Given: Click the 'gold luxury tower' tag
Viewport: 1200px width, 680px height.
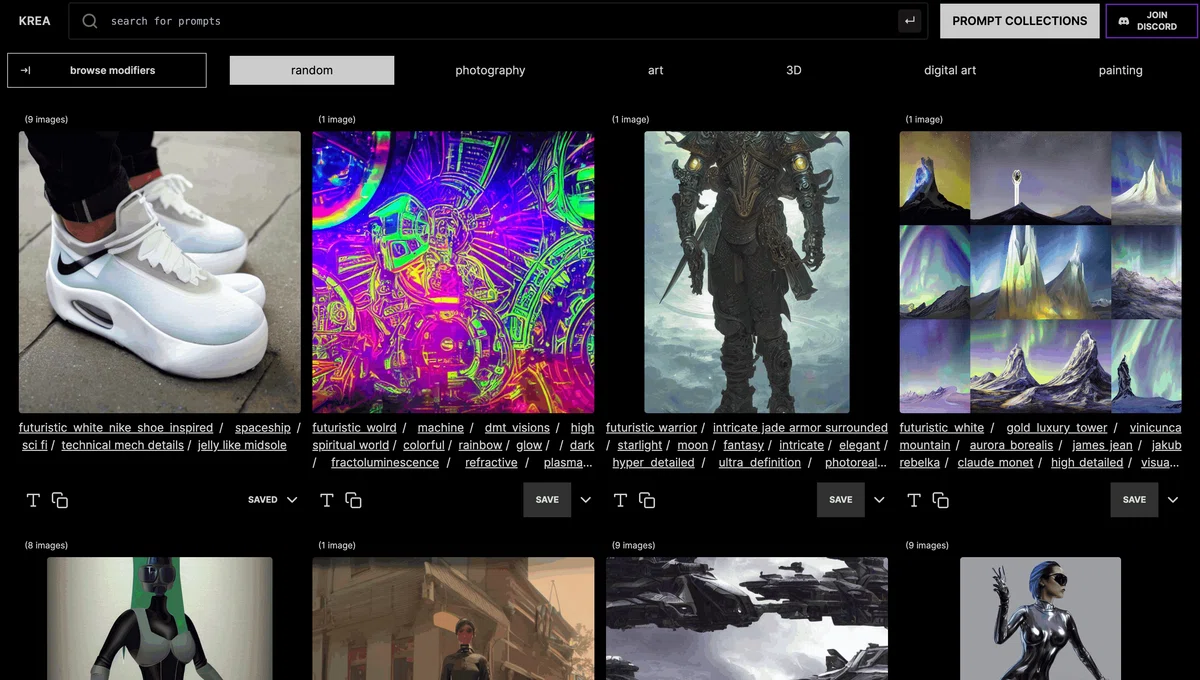Looking at the screenshot, I should [x=1057, y=428].
